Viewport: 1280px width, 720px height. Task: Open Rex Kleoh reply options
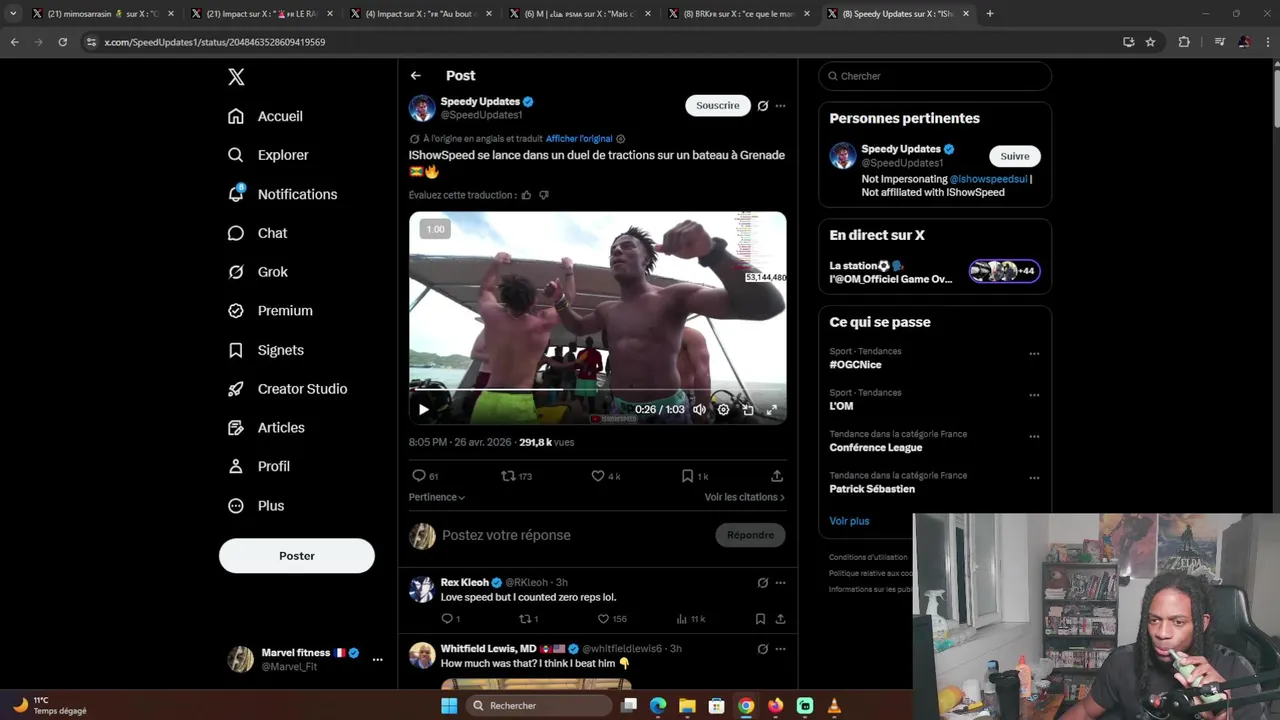780,583
